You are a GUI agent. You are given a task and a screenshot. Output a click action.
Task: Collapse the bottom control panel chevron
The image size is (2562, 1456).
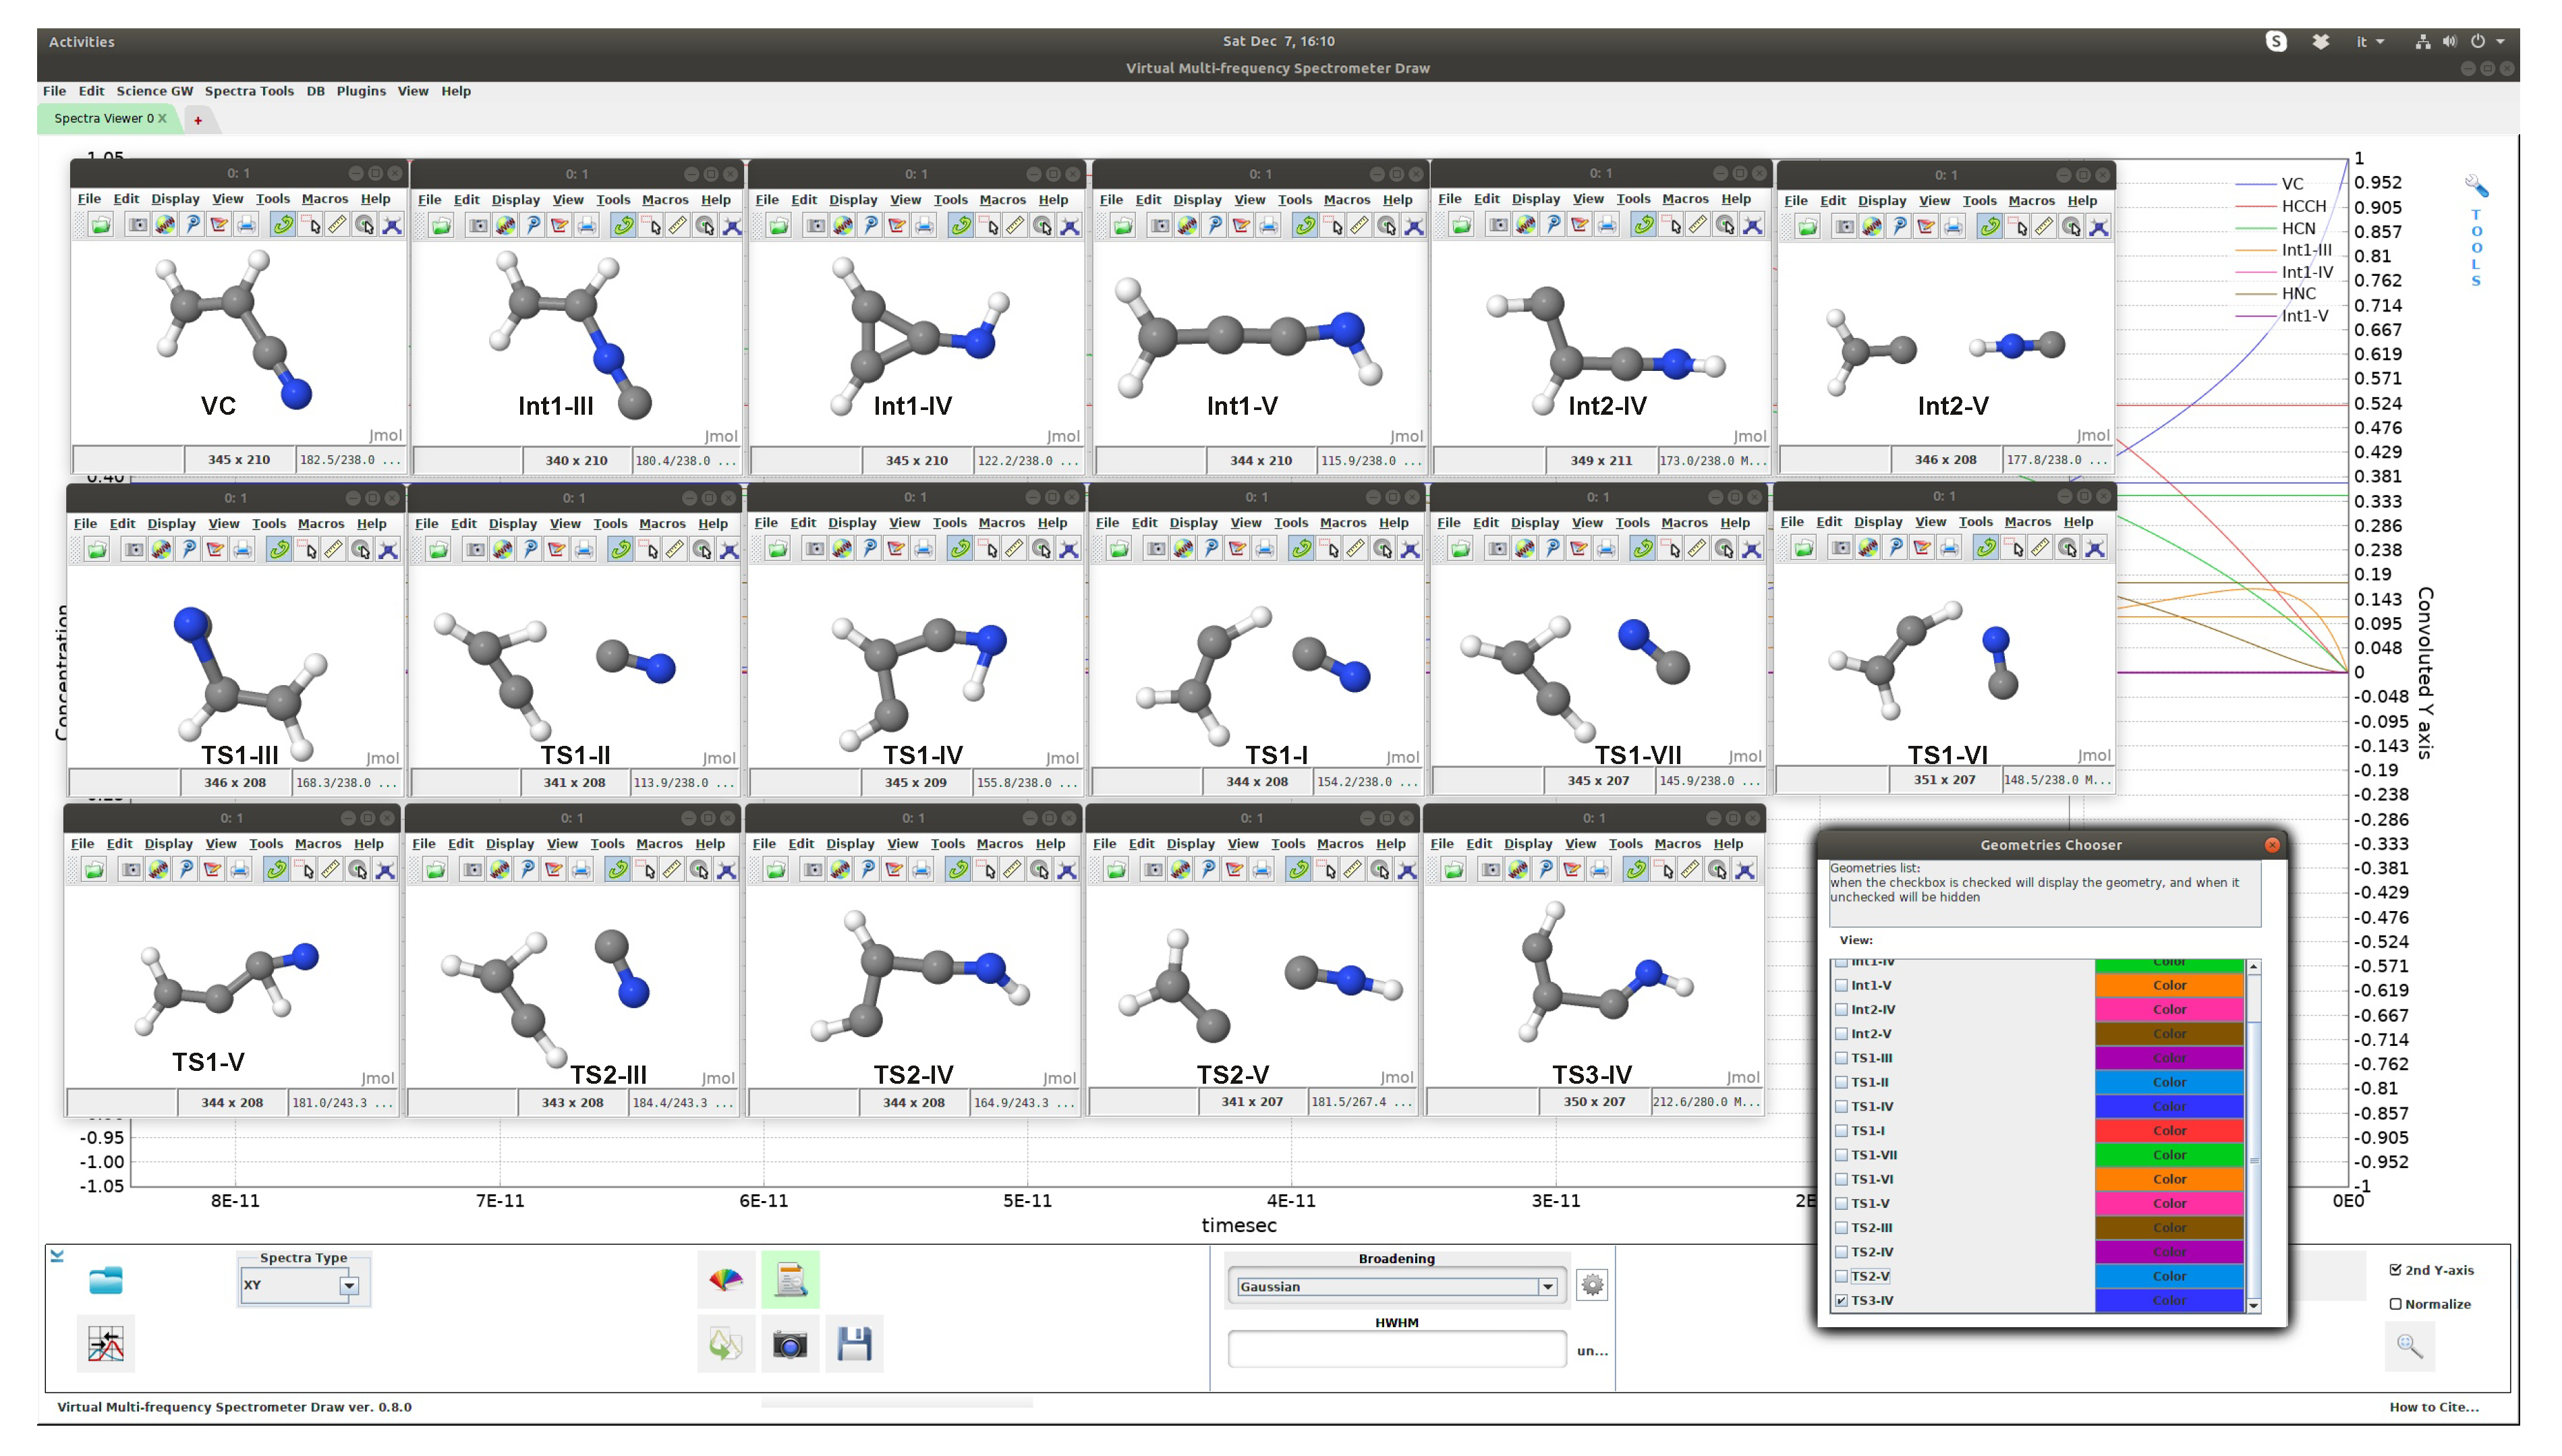coord(57,1256)
